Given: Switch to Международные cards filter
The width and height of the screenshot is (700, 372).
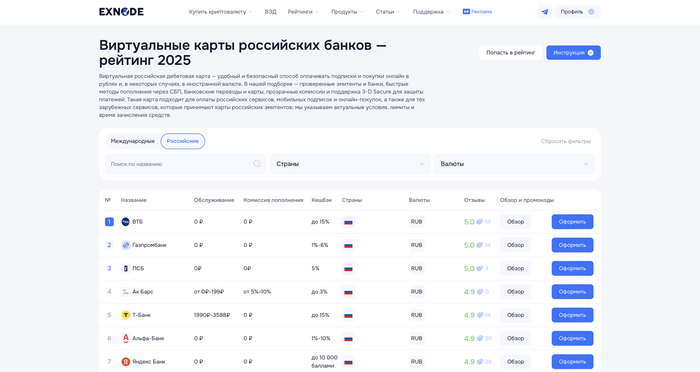Looking at the screenshot, I should [x=133, y=141].
